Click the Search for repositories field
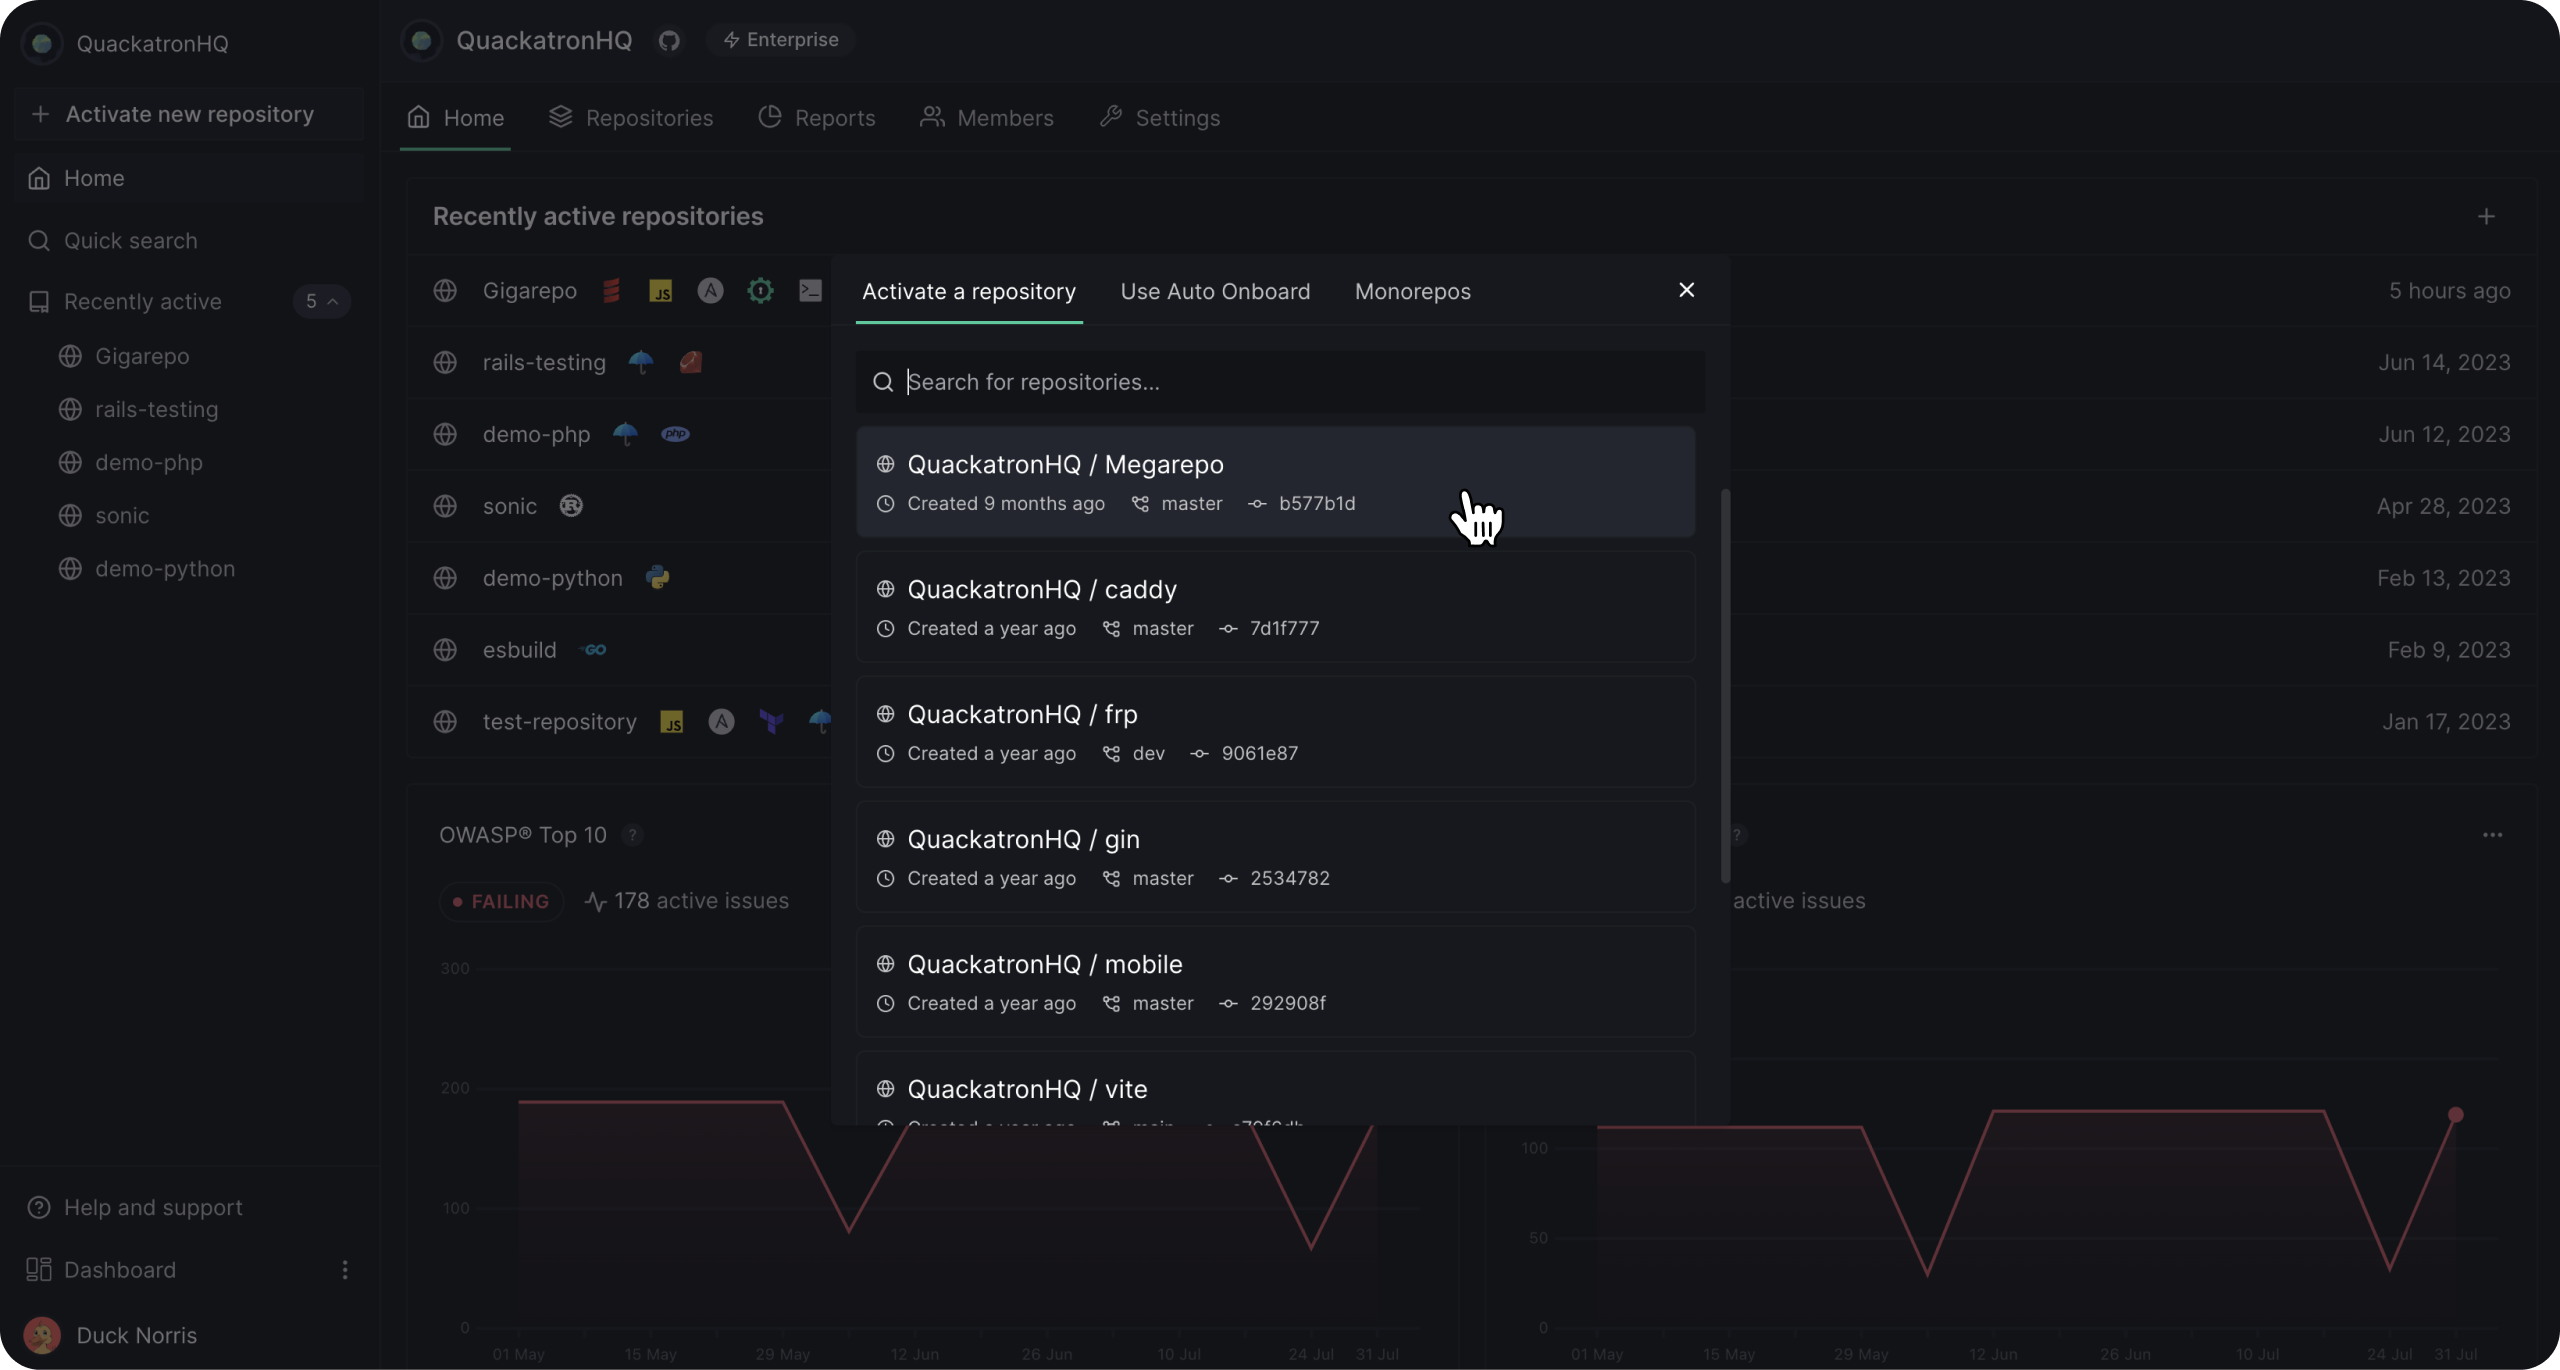Image resolution: width=2560 pixels, height=1370 pixels. click(1280, 382)
